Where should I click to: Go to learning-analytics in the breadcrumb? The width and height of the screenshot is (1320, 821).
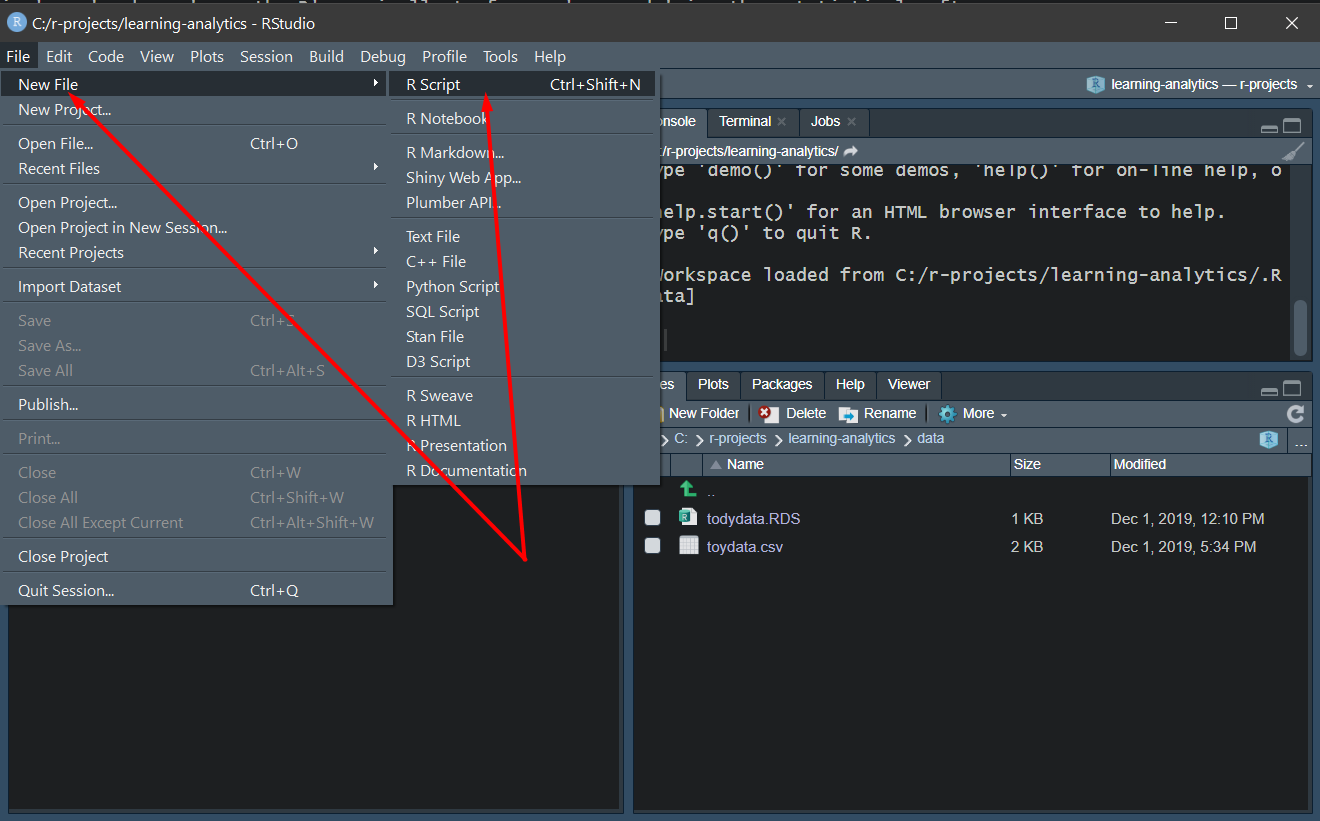click(x=842, y=439)
